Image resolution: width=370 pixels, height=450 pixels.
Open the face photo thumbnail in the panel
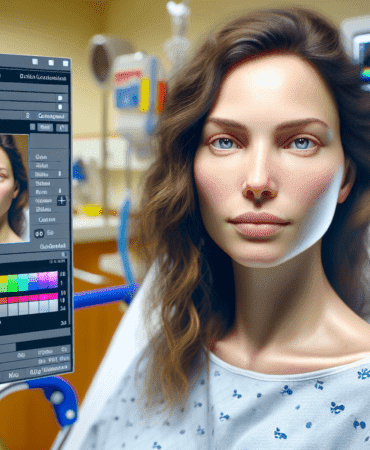point(14,188)
